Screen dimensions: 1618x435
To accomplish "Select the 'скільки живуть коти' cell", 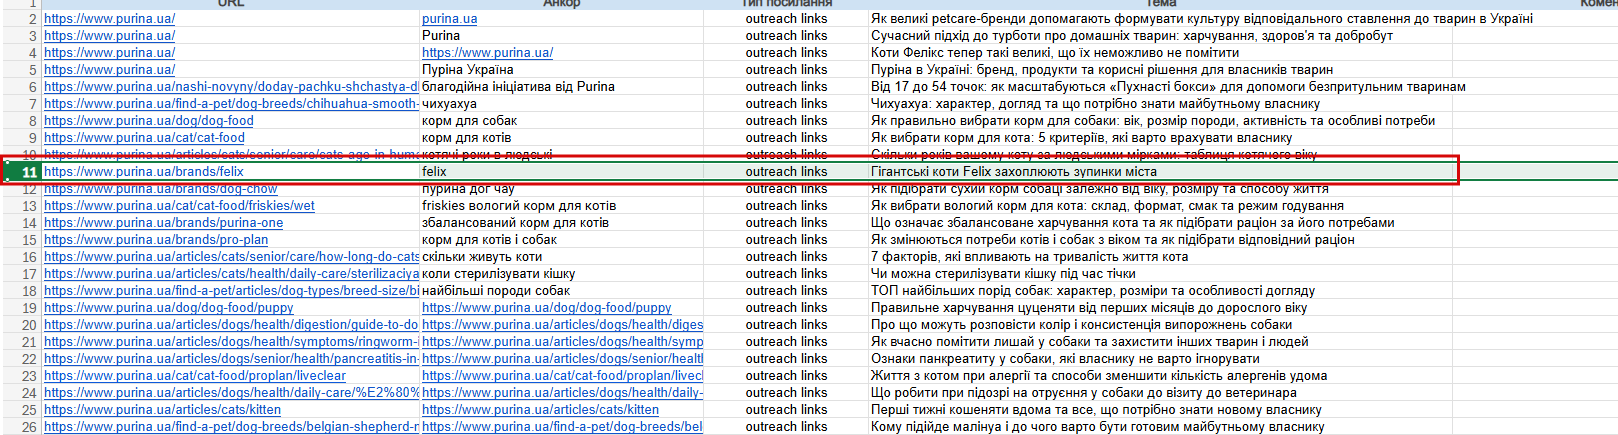I will point(561,257).
